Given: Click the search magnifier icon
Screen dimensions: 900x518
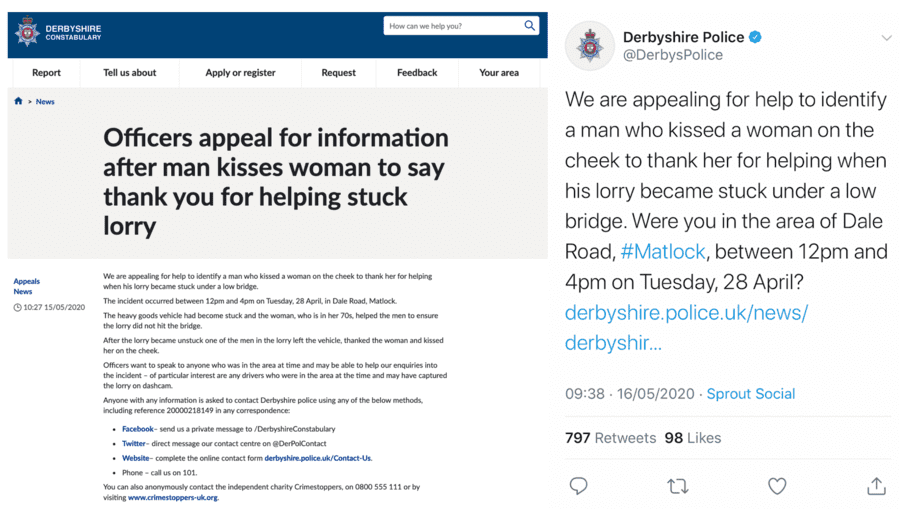Looking at the screenshot, I should click(x=530, y=26).
